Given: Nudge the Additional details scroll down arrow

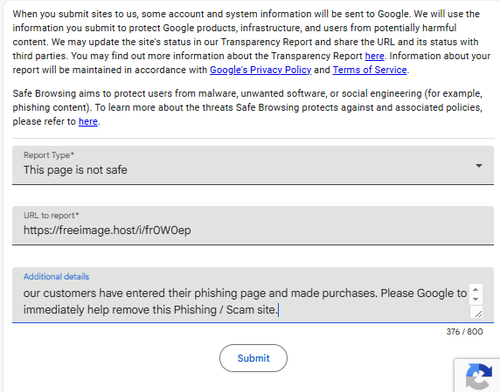Looking at the screenshot, I should 476,299.
